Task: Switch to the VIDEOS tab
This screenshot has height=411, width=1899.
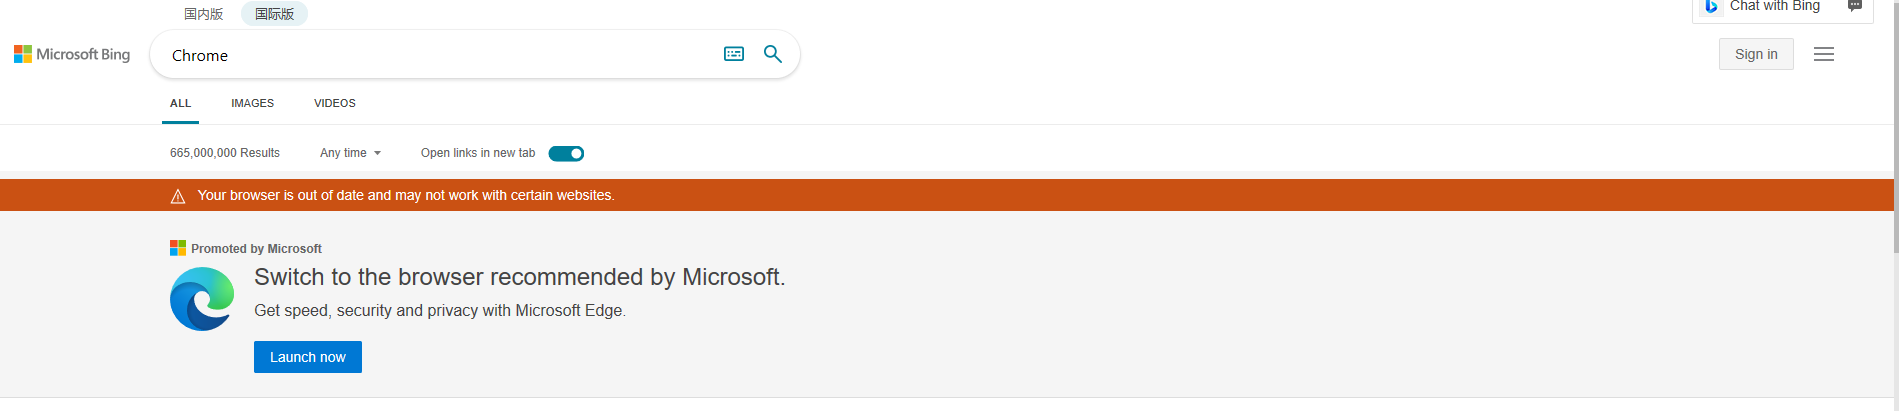Action: 334,103
